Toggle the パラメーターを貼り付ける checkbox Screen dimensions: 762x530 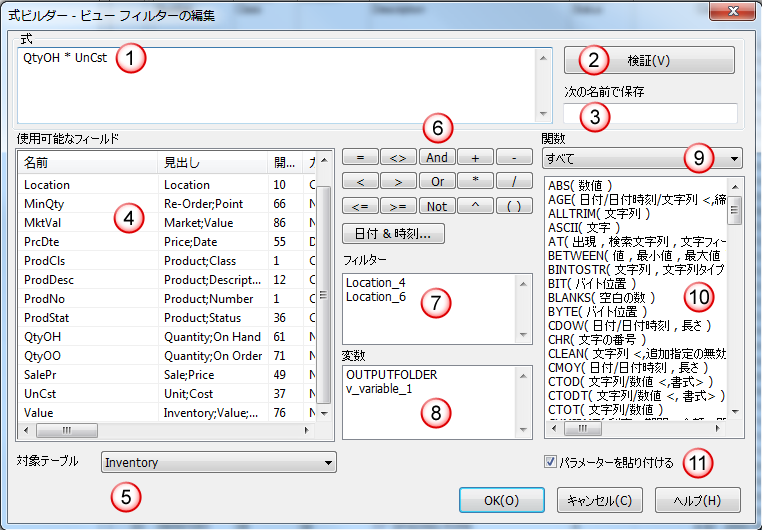point(550,462)
